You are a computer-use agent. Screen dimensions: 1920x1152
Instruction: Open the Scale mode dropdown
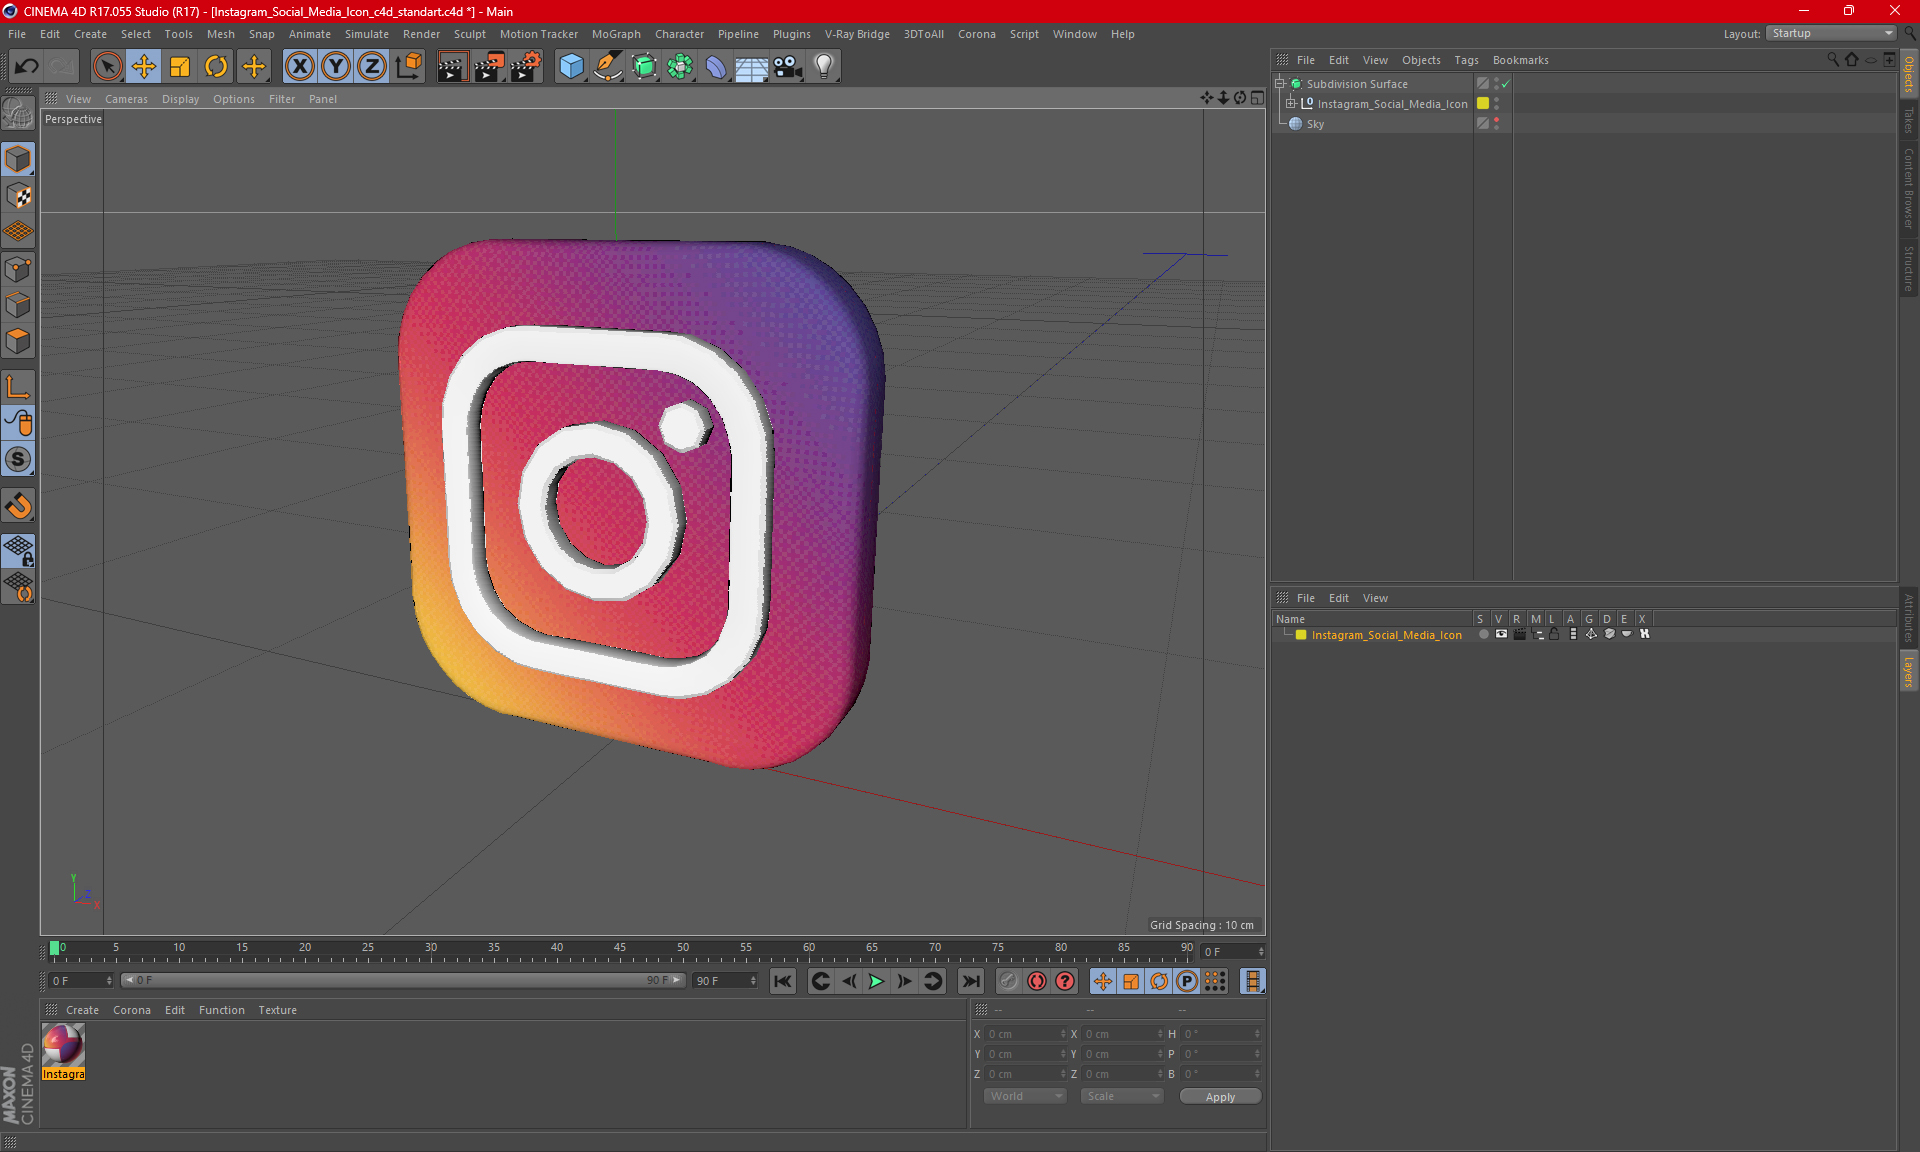tap(1122, 1096)
